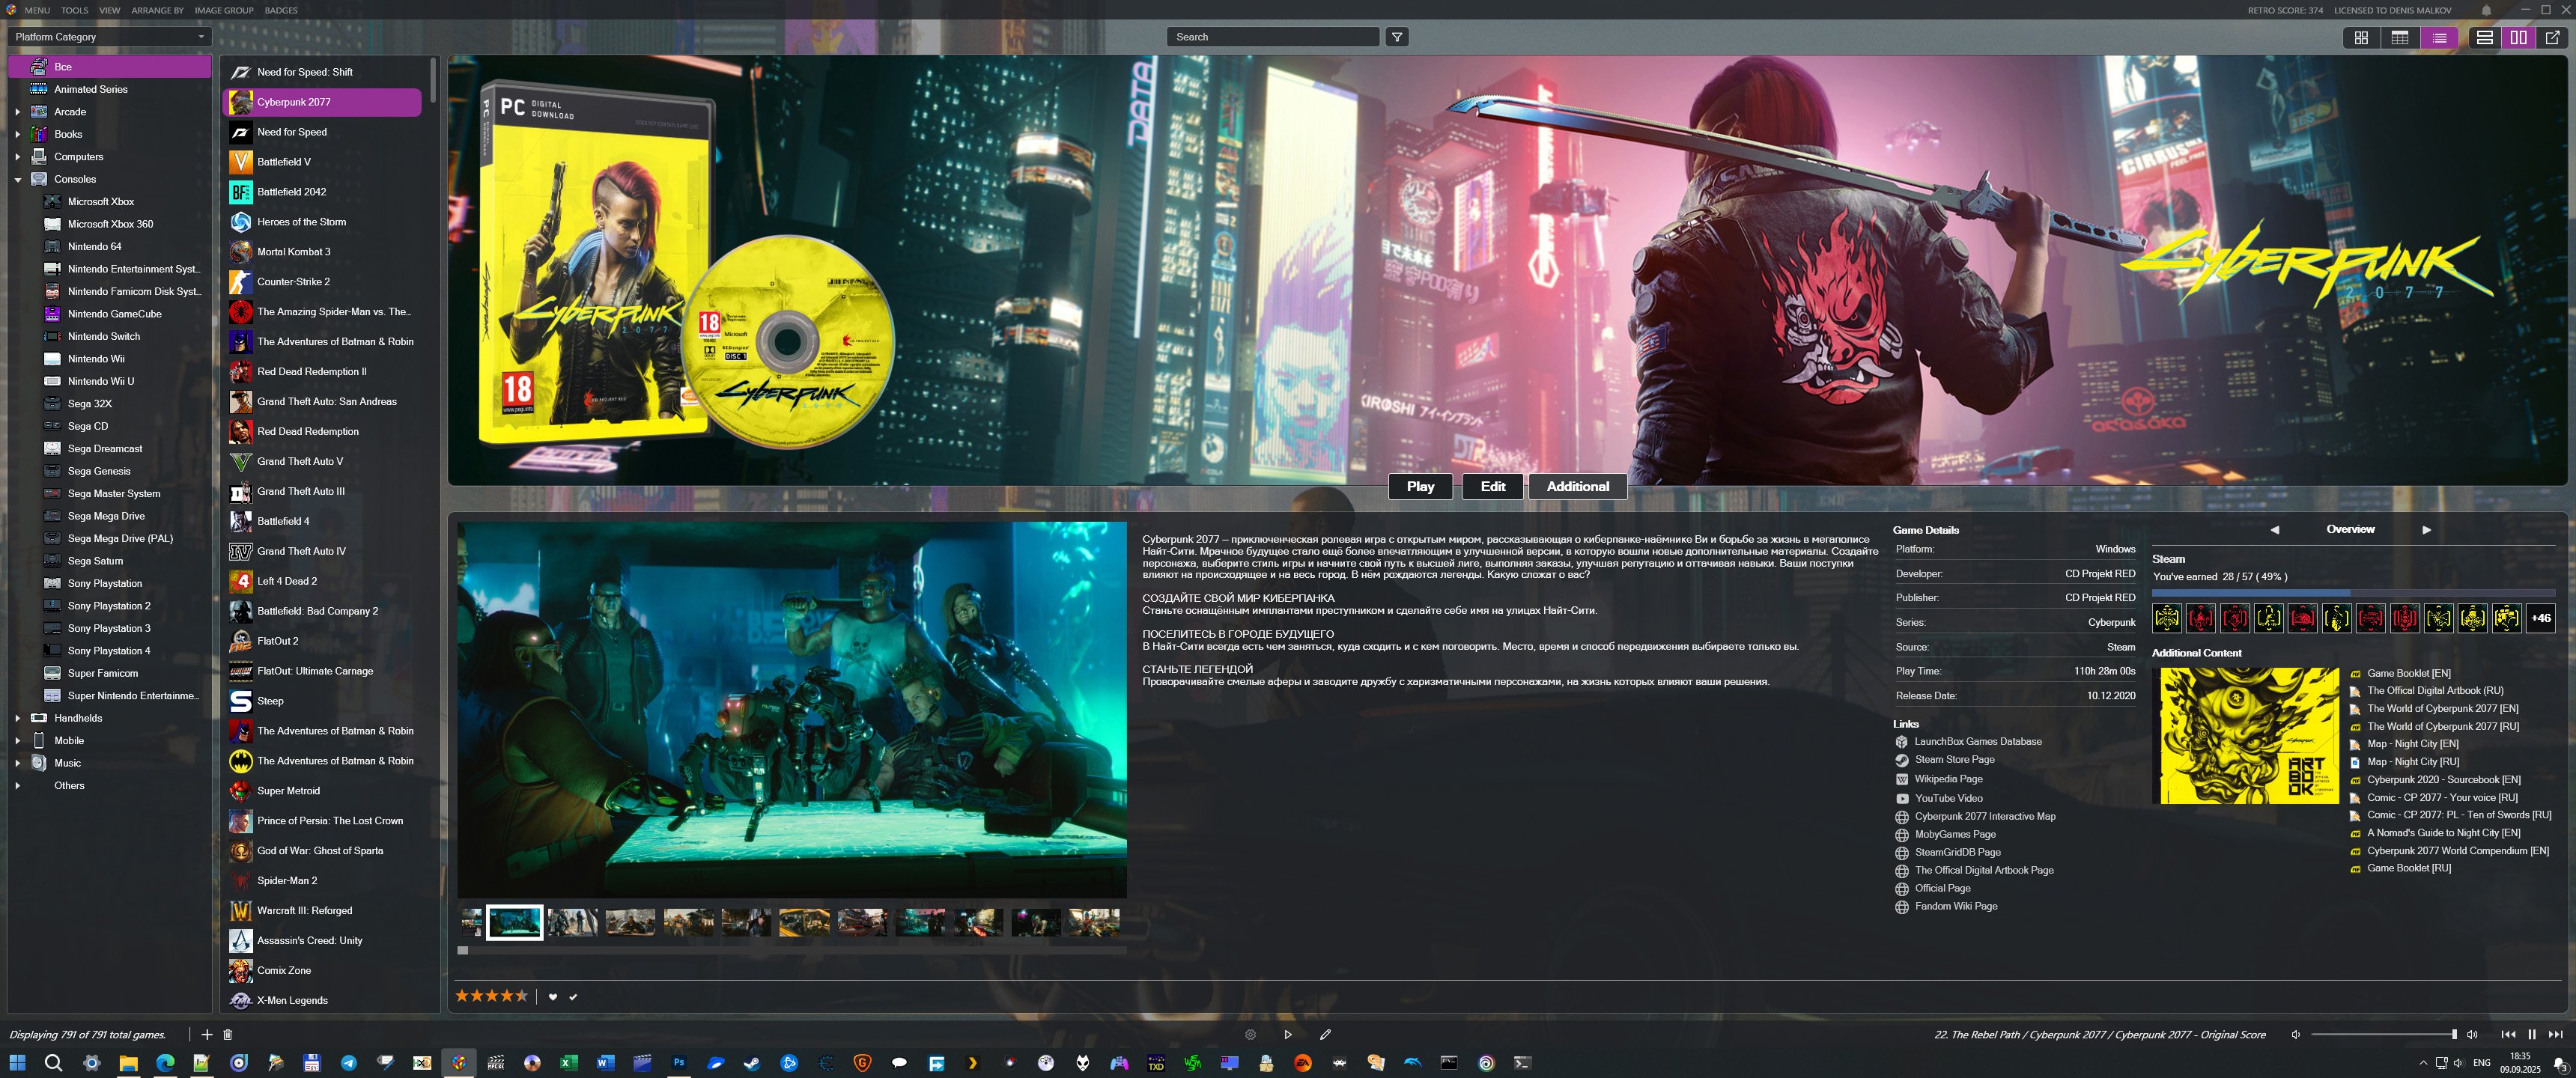Screen dimensions: 2576x1078
Task: Show next Overview panel with right arrow
Action: (x=2426, y=530)
